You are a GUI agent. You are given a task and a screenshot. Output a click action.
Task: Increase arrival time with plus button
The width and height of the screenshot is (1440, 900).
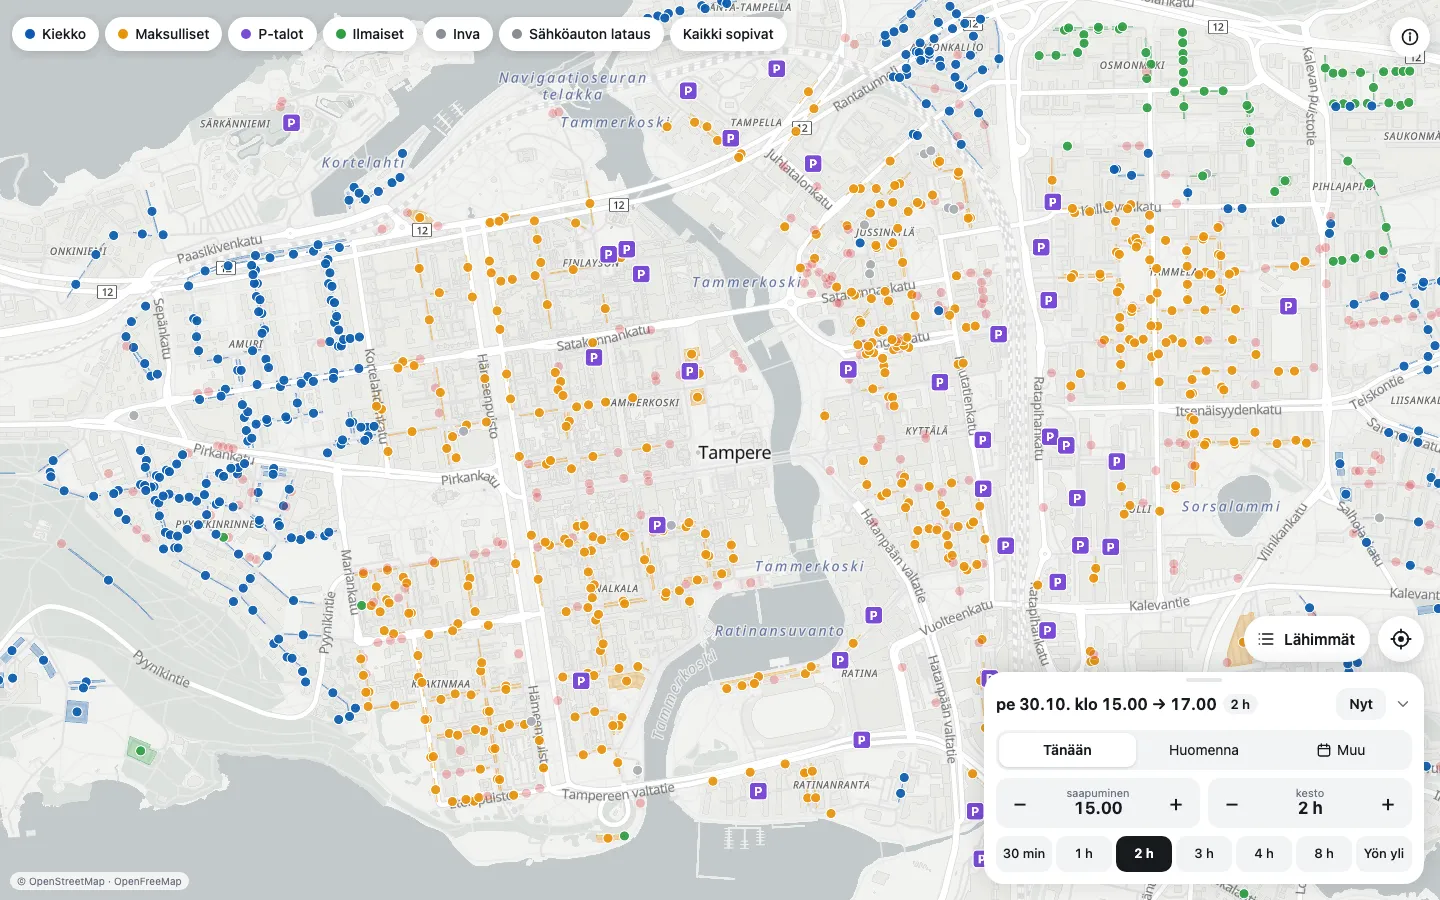coord(1176,805)
